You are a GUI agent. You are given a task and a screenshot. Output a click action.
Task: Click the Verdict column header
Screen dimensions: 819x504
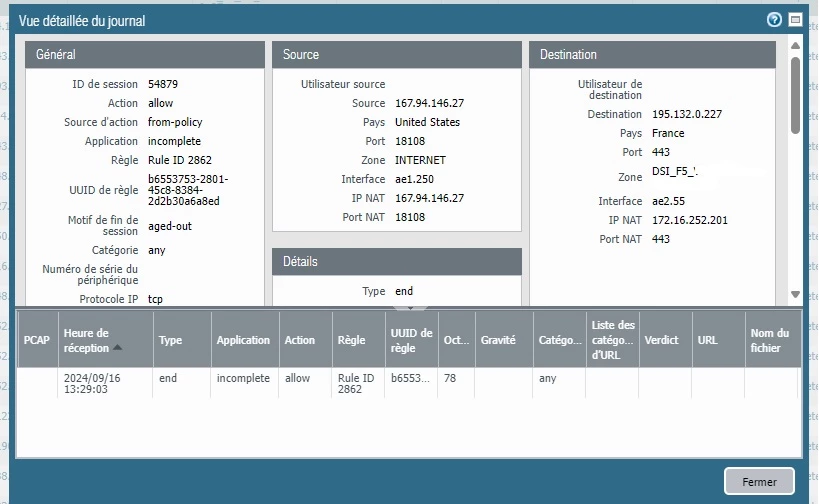pos(666,340)
